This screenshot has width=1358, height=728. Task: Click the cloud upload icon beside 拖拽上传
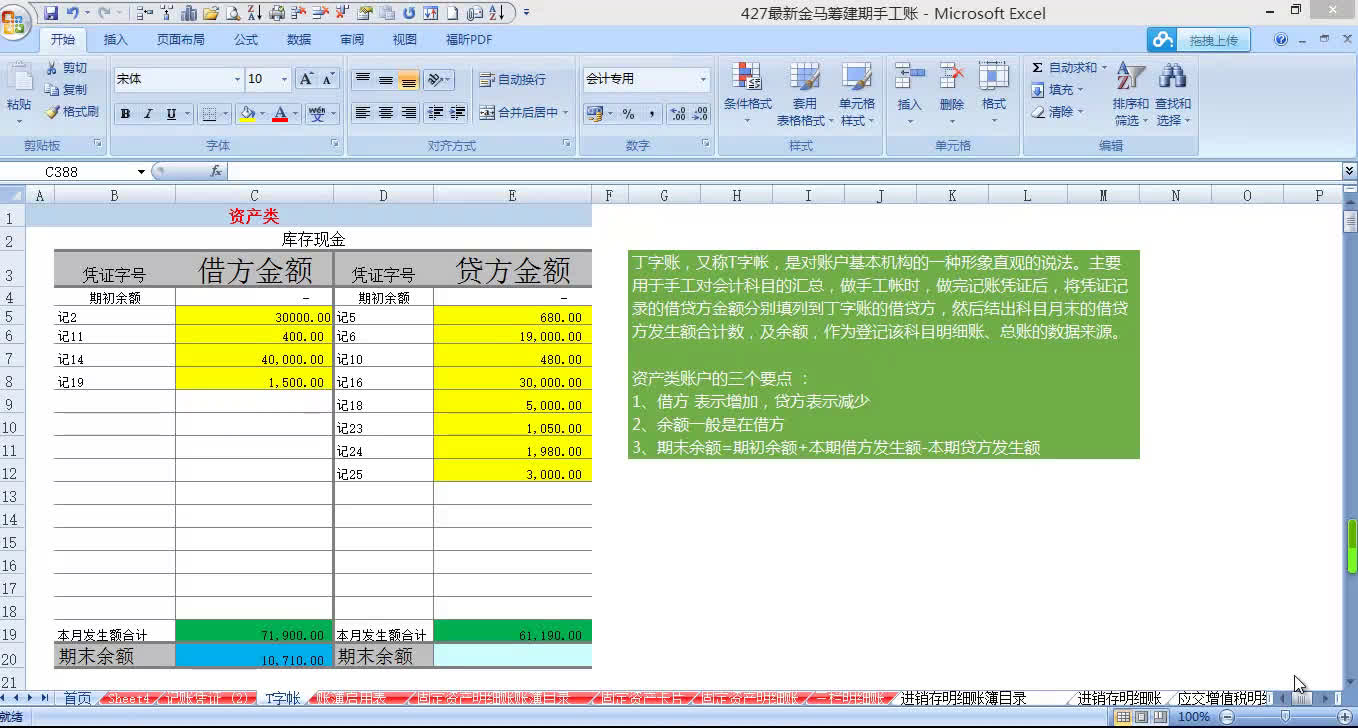pyautogui.click(x=1162, y=39)
